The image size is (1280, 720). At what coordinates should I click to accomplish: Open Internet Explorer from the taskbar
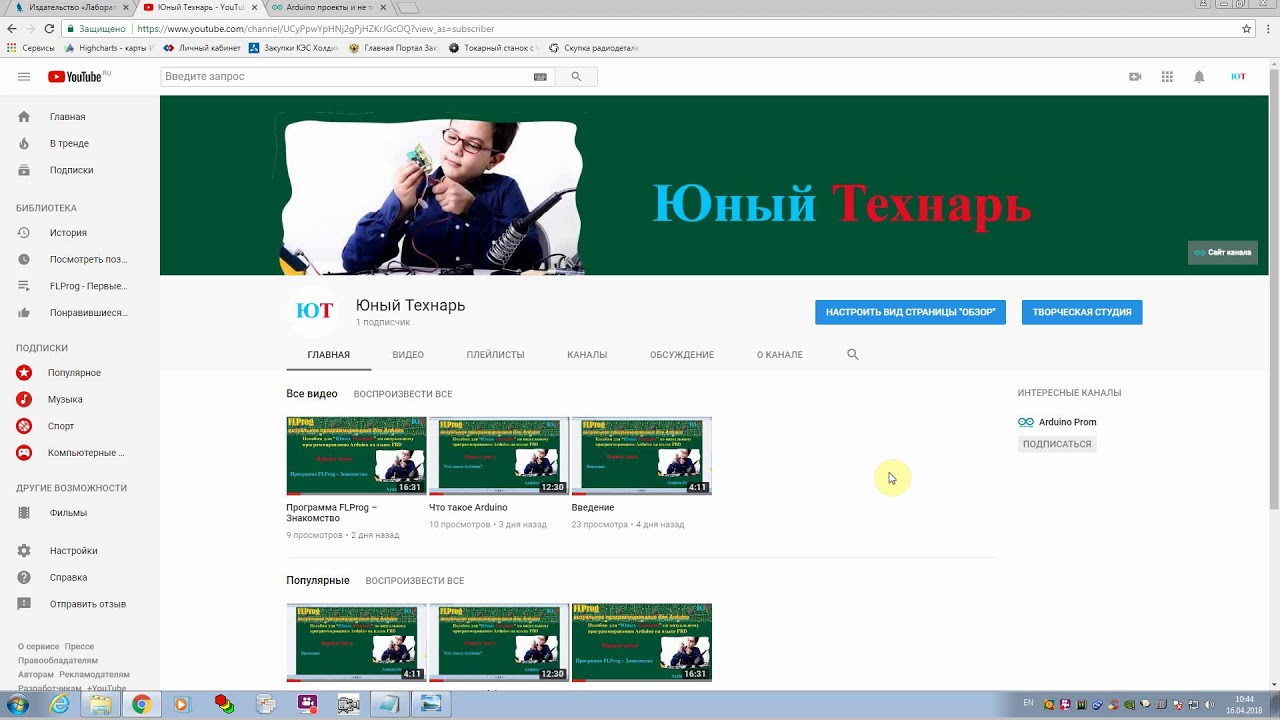[x=60, y=705]
